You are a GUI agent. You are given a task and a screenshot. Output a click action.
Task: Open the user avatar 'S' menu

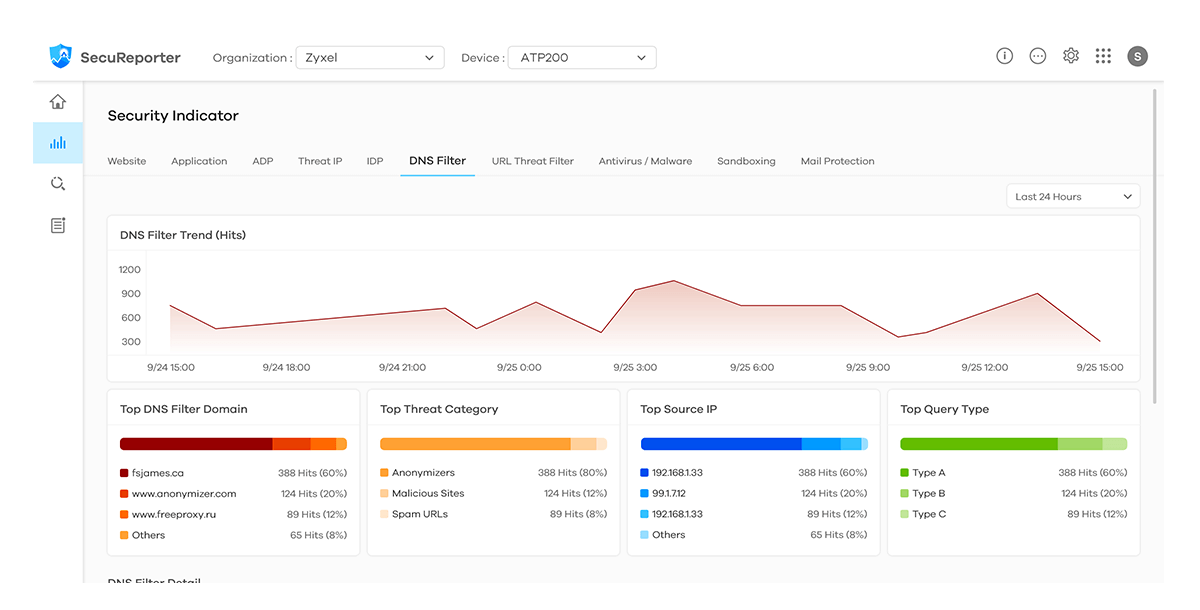pyautogui.click(x=1137, y=56)
